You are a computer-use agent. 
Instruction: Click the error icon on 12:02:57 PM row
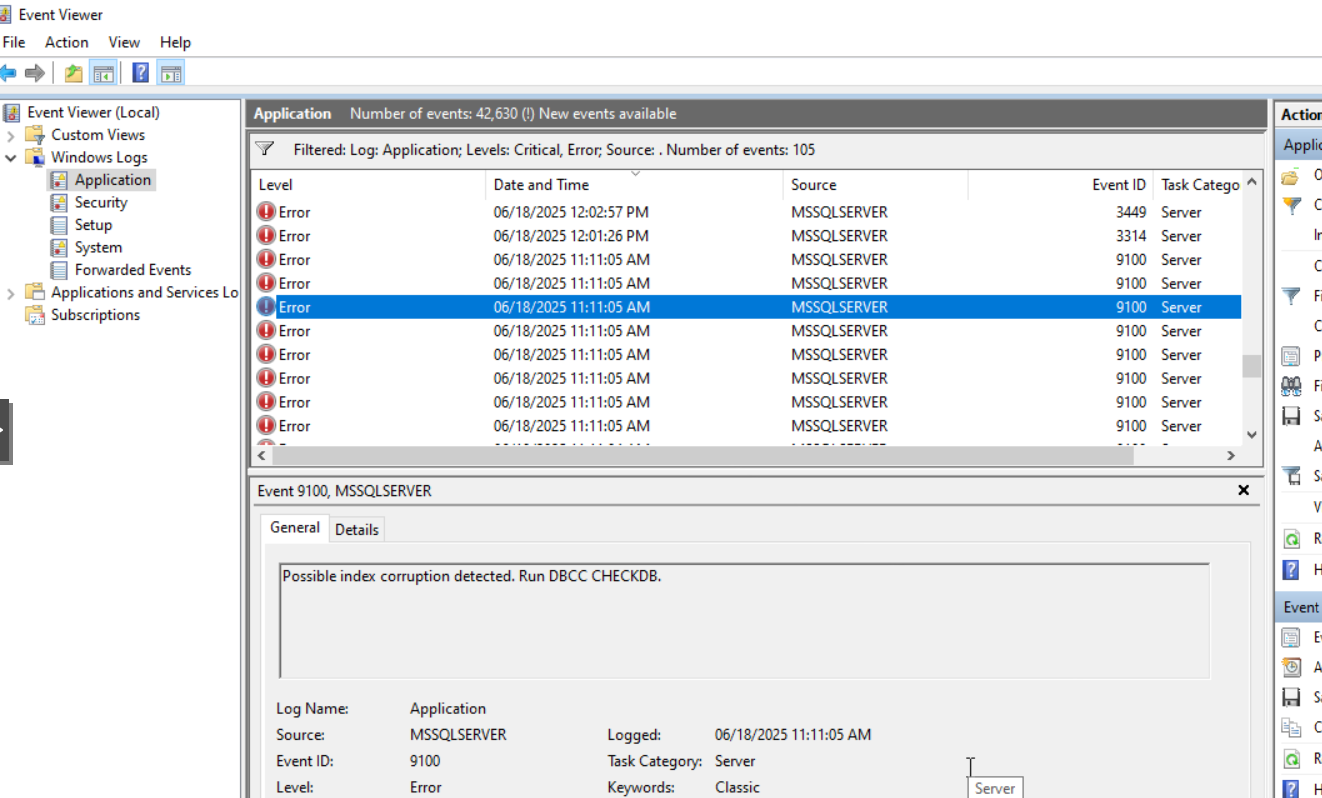click(266, 212)
